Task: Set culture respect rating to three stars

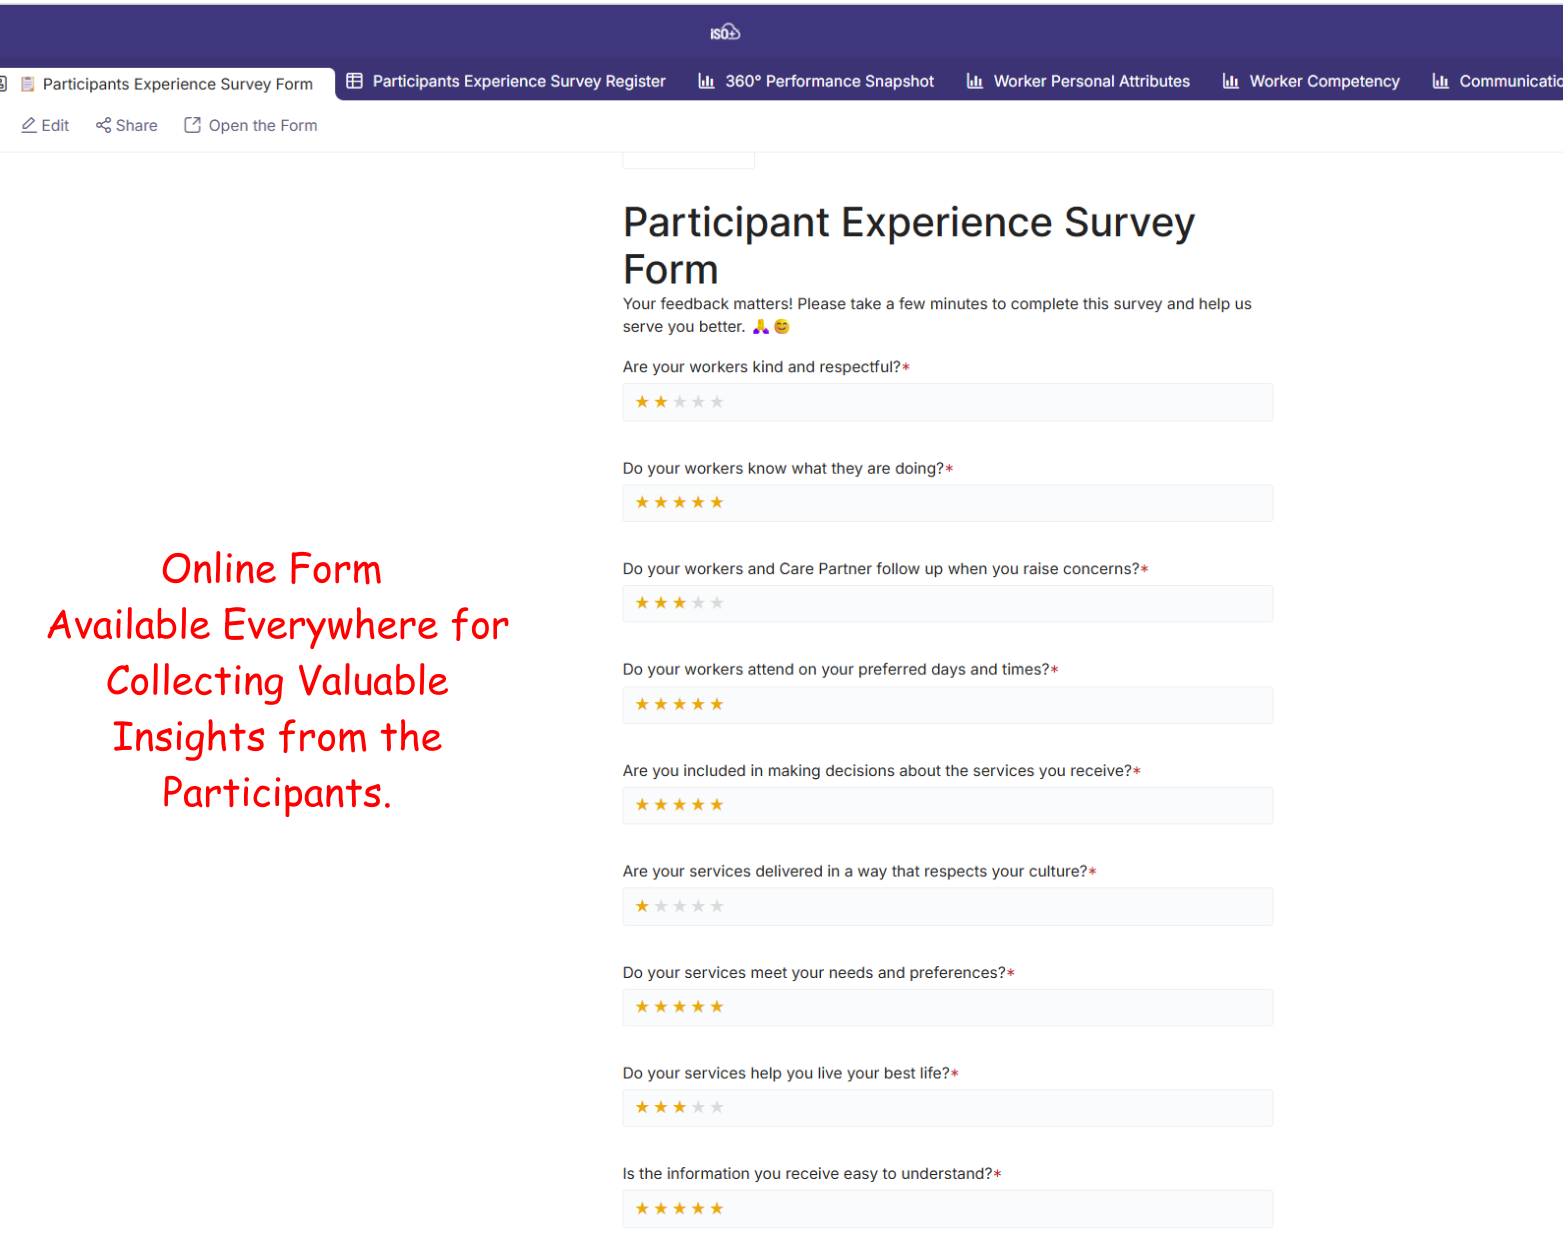Action: pos(680,906)
